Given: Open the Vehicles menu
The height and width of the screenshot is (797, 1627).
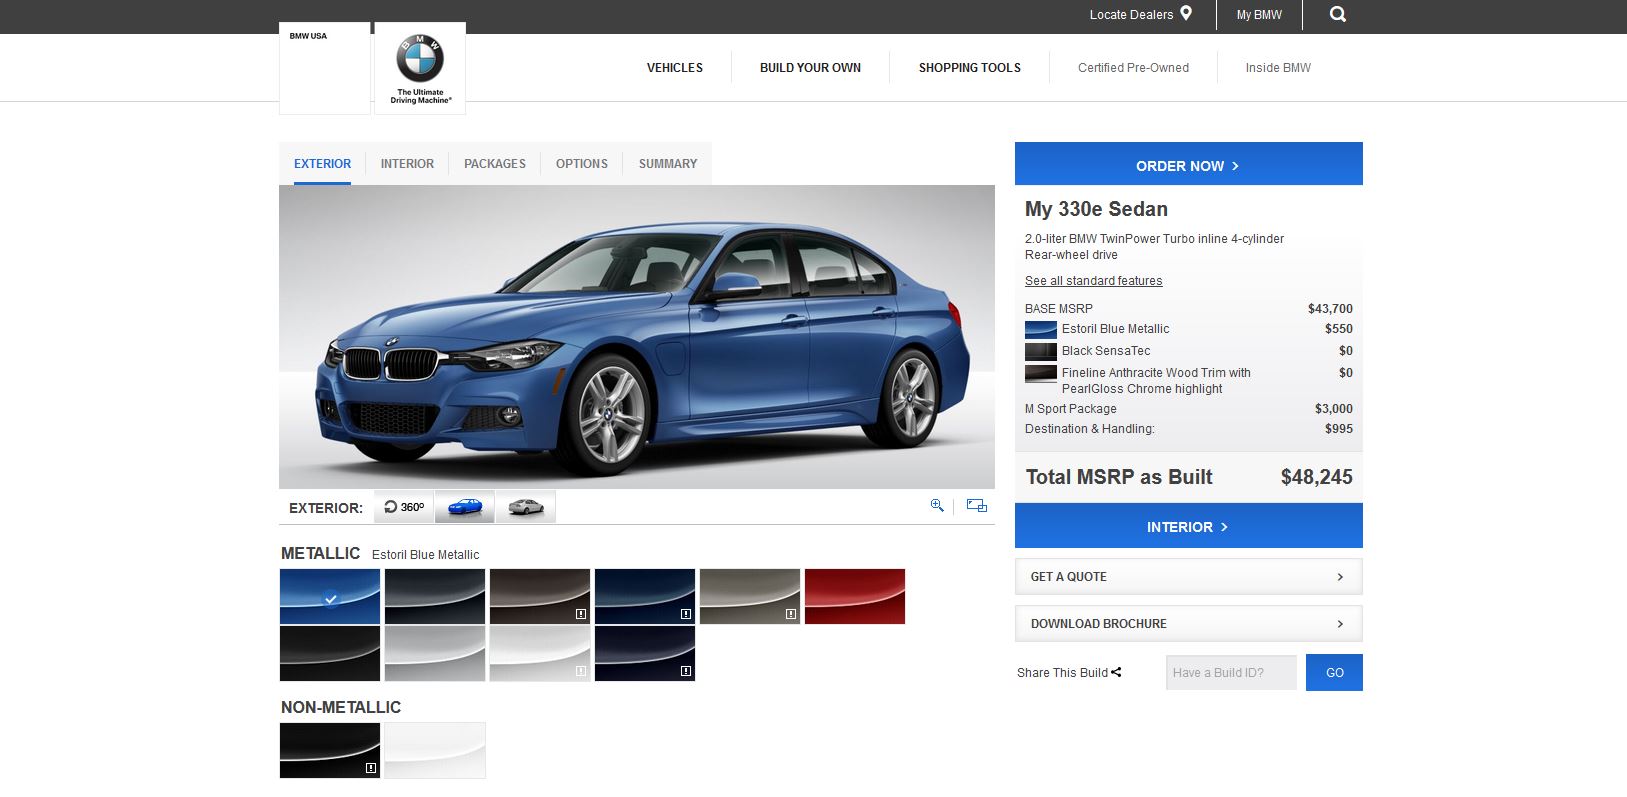Looking at the screenshot, I should click(675, 68).
